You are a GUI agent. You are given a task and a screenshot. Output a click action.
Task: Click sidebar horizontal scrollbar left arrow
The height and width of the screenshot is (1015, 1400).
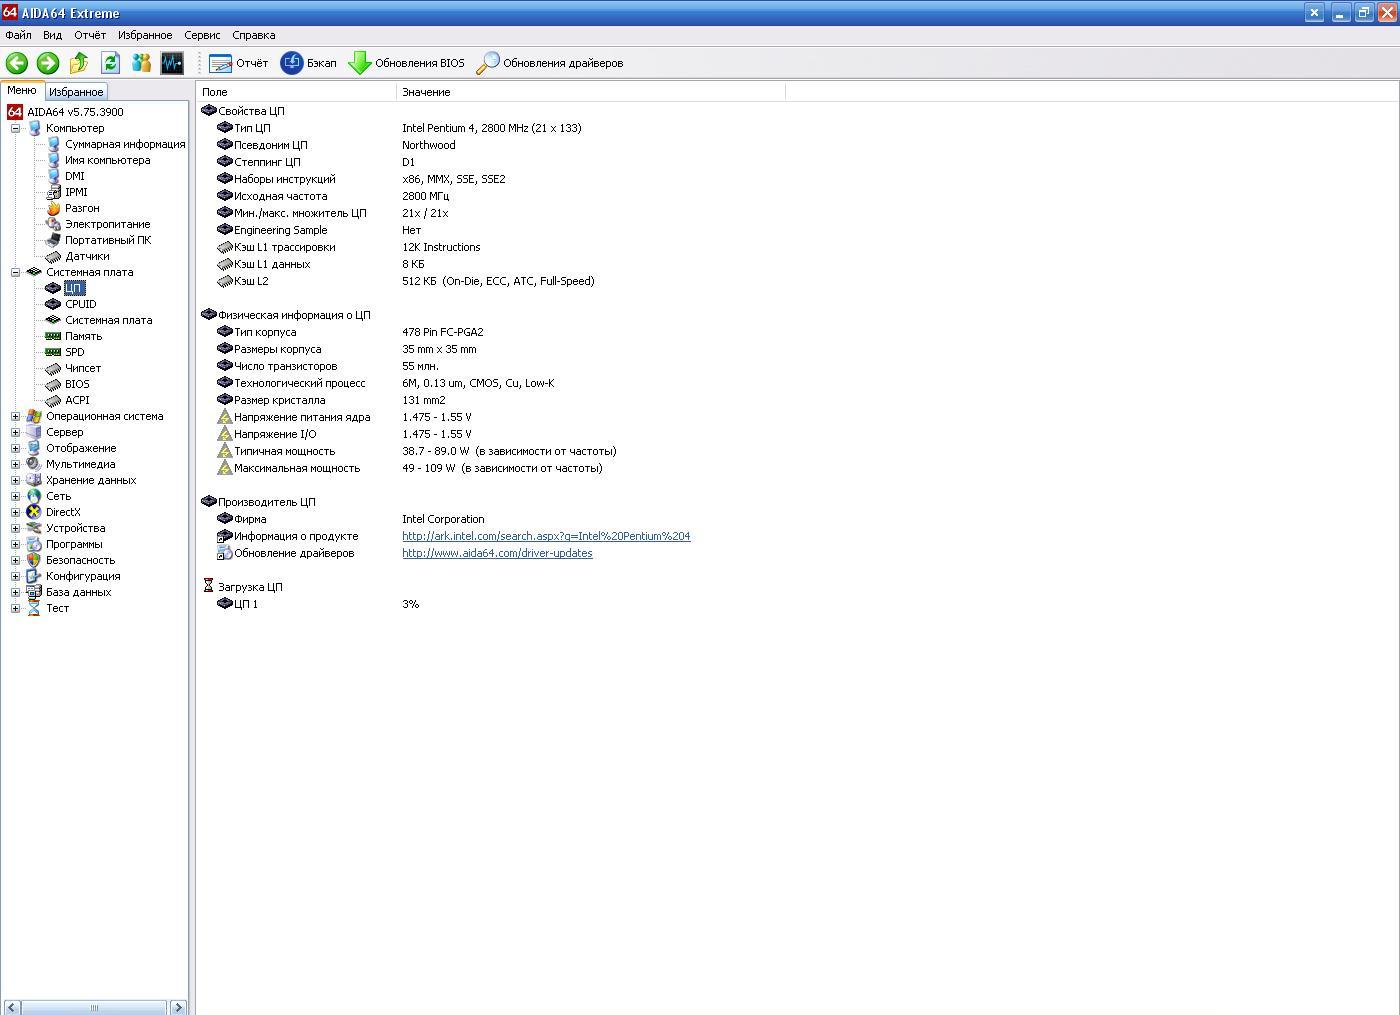[12, 1007]
